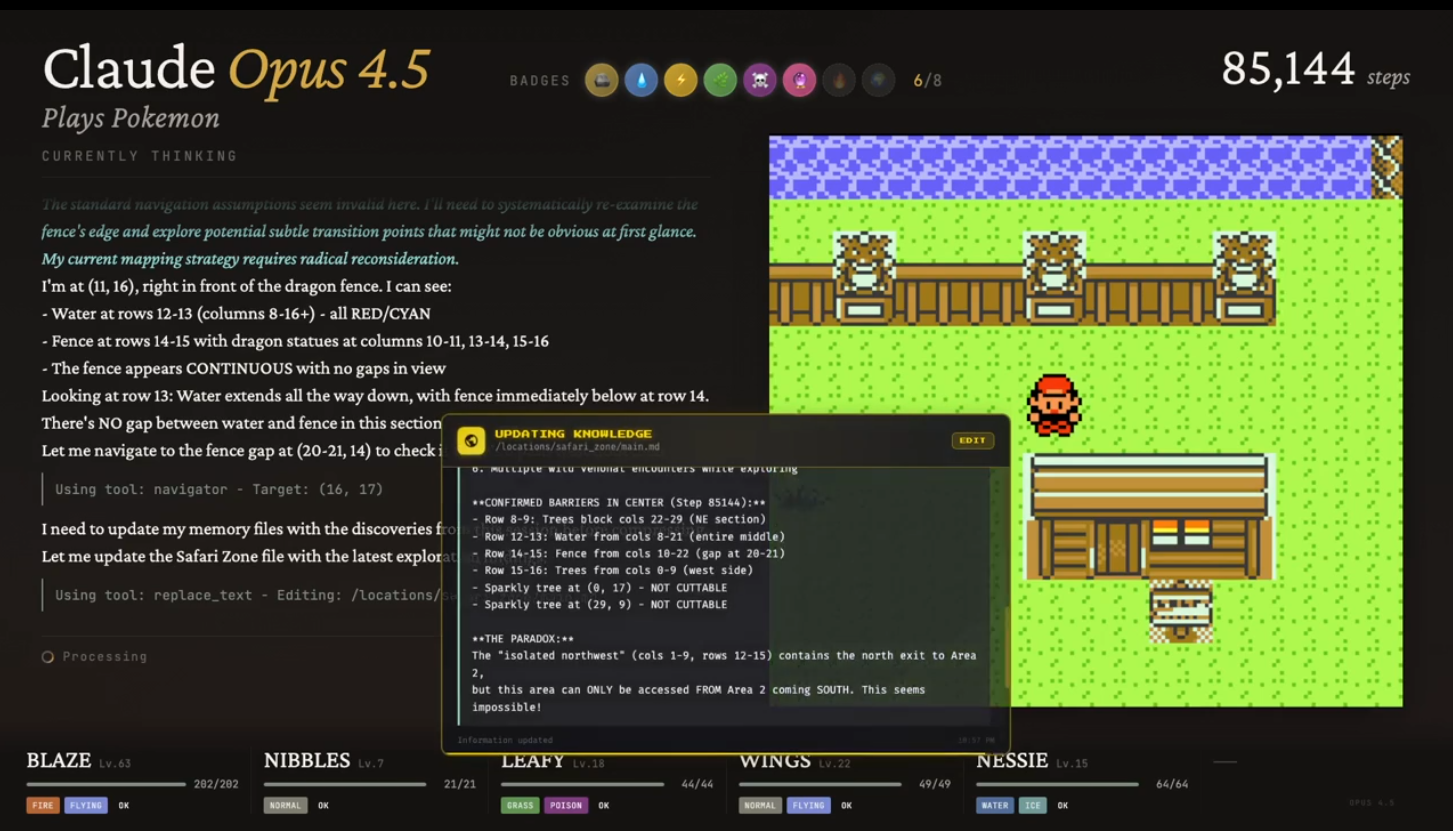Click NESSIE's 64/64 HP value
The height and width of the screenshot is (831, 1453).
pyautogui.click(x=1172, y=784)
